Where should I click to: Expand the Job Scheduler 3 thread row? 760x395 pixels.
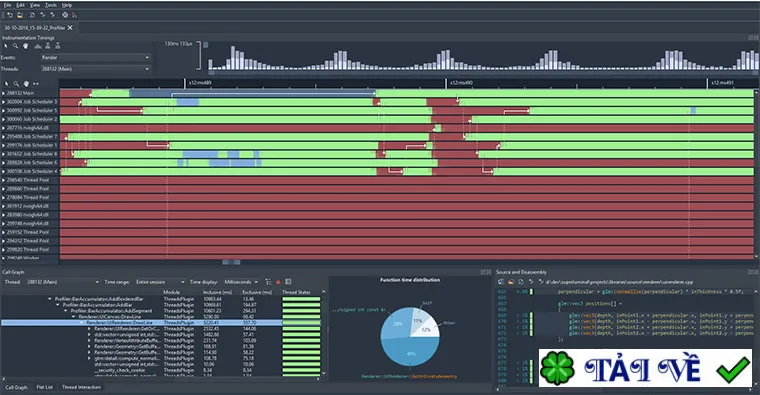point(3,102)
